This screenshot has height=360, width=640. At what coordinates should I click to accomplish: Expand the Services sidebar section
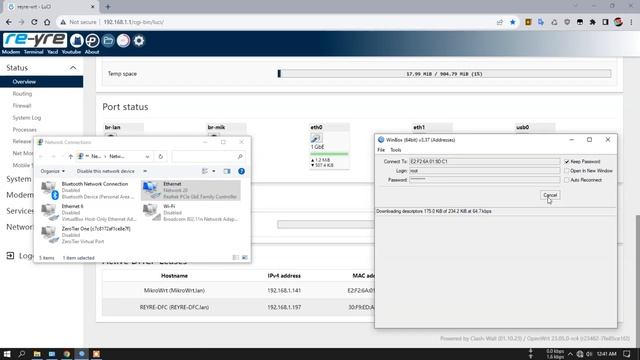(20, 211)
